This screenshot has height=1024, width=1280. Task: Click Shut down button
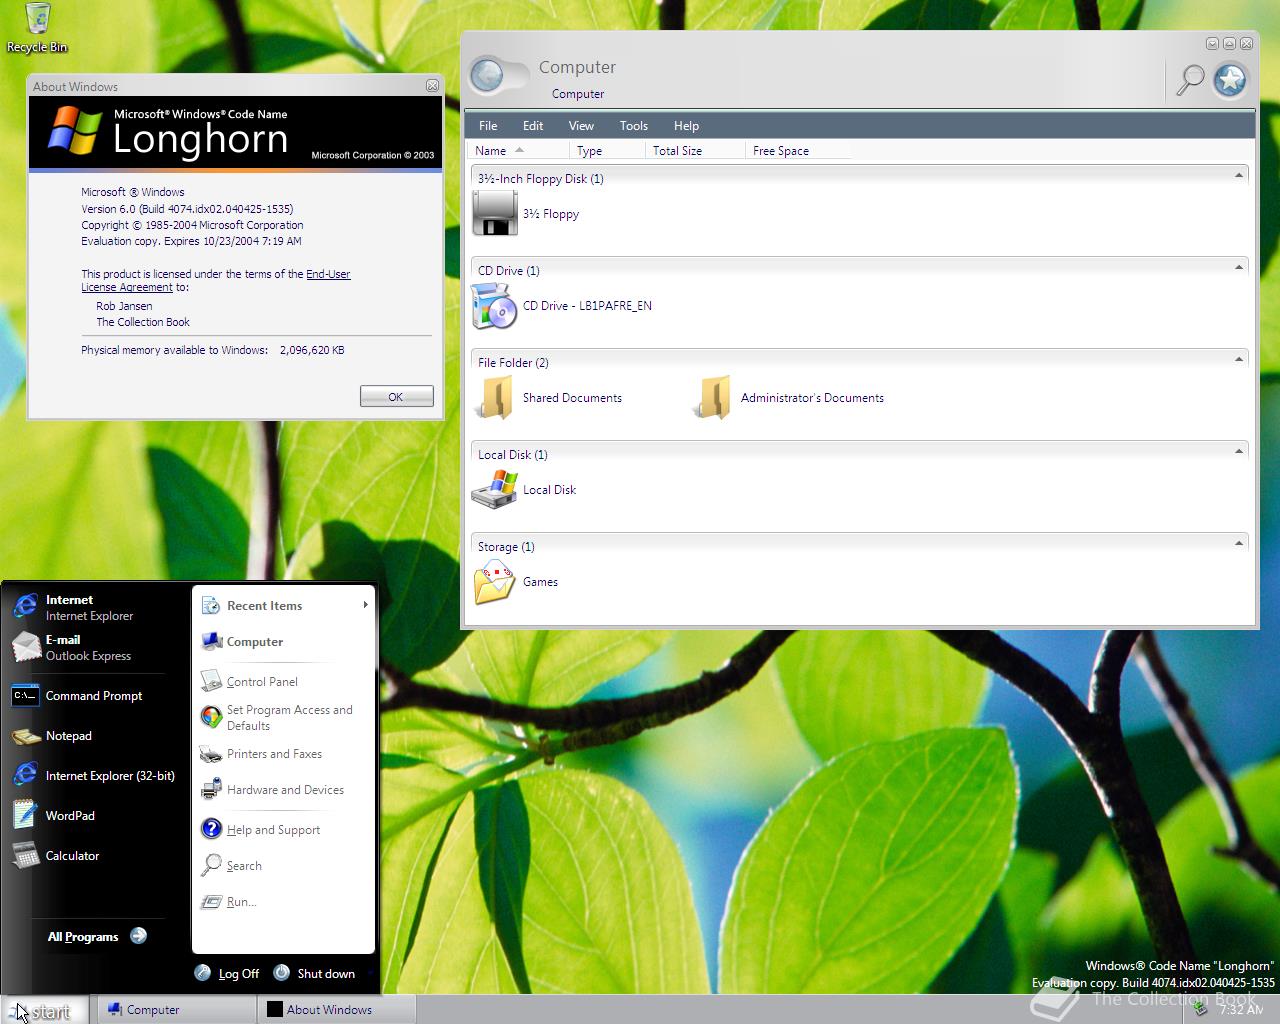[x=315, y=973]
